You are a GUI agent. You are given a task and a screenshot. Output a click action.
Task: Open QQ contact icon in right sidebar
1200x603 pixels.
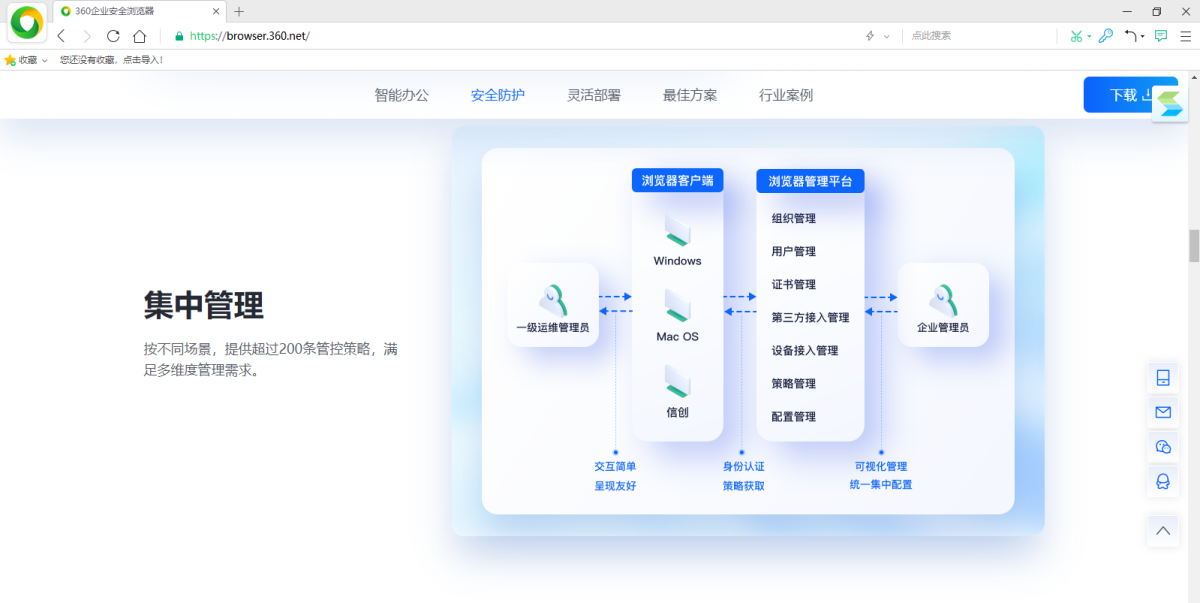(x=1162, y=481)
